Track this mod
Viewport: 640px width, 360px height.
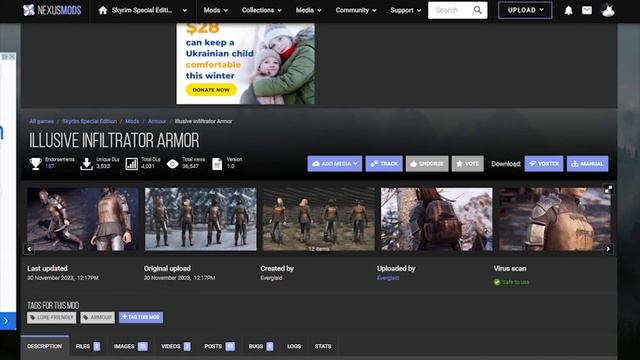(x=384, y=164)
